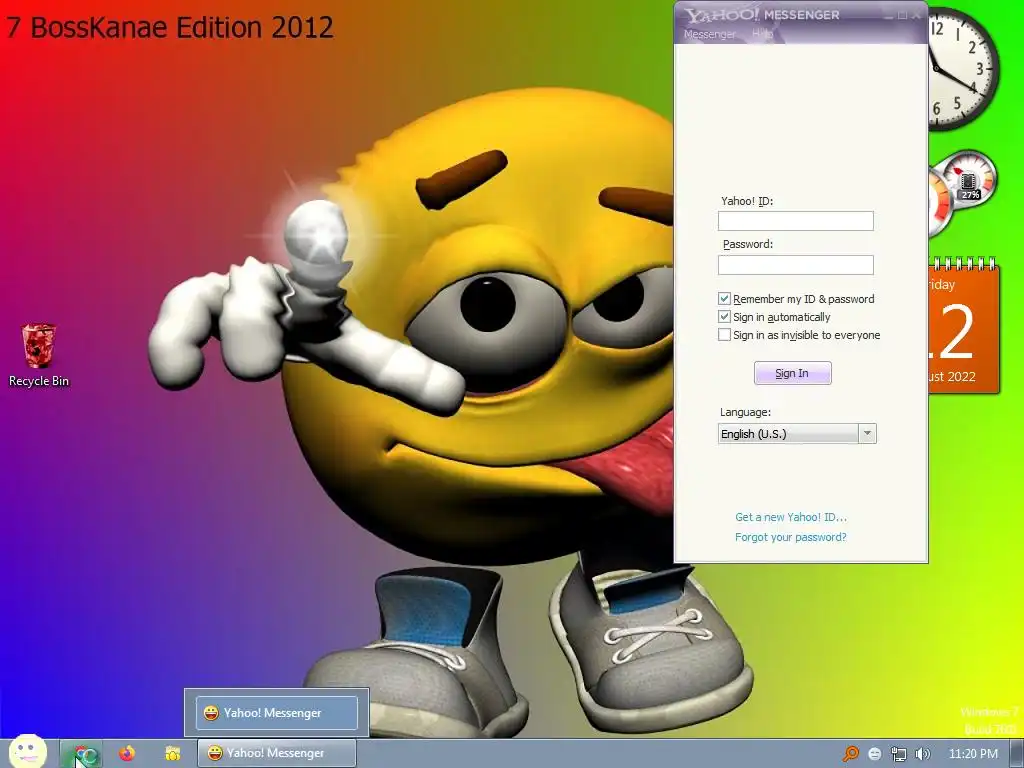Click the CPU meter gadget

click(962, 193)
